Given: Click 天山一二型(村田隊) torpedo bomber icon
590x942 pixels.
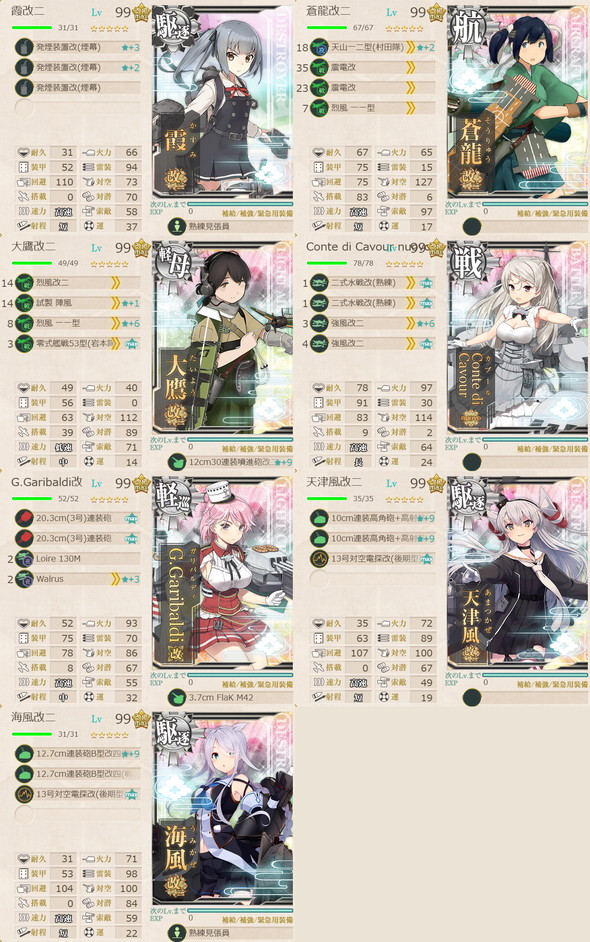Looking at the screenshot, I should [319, 47].
